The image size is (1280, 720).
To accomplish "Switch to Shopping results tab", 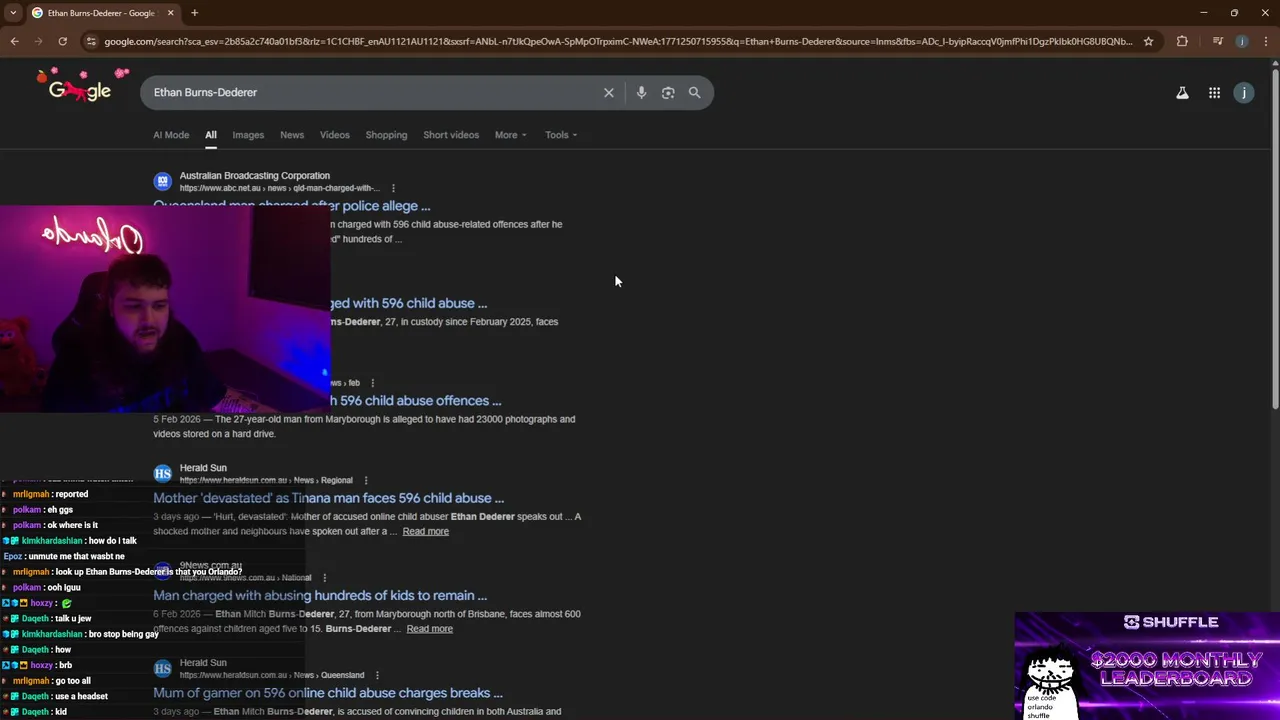I will pos(386,135).
